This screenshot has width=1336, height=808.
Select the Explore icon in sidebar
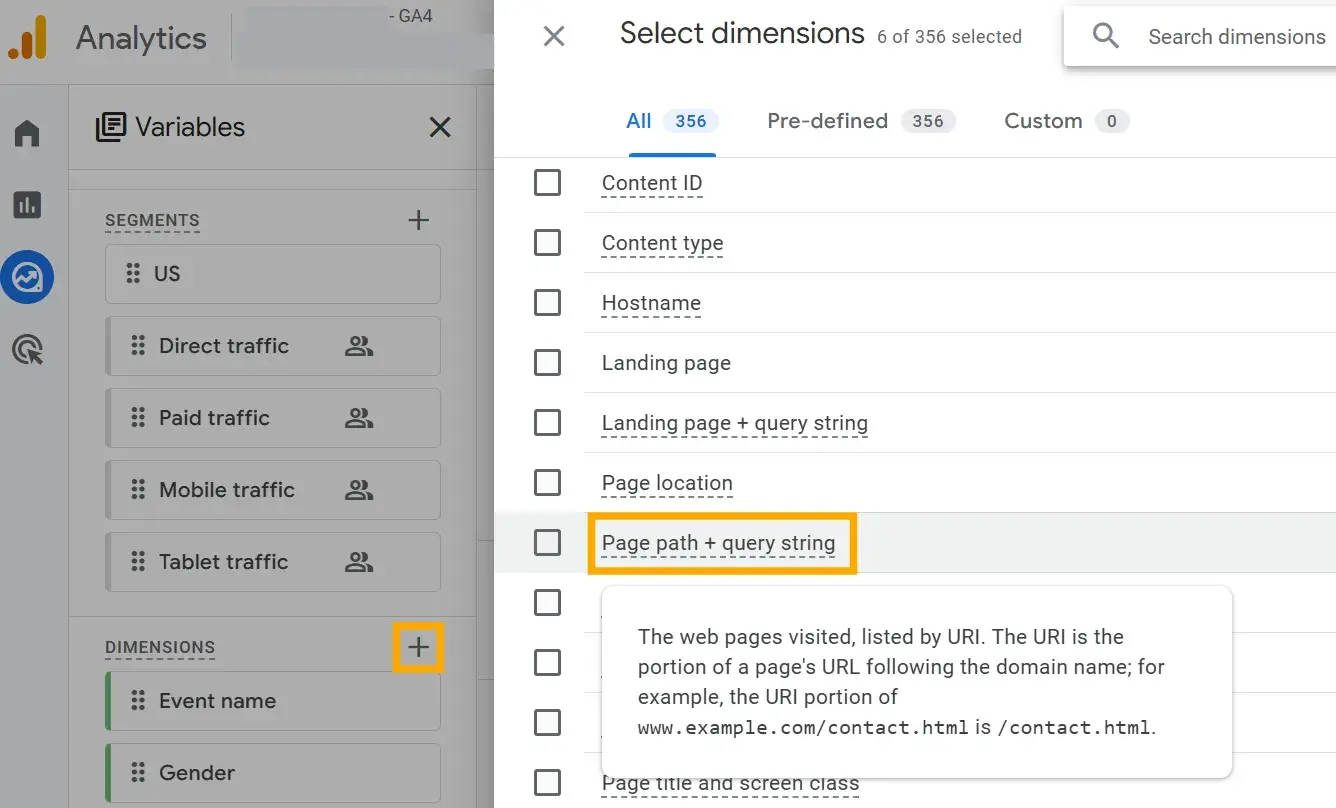tap(28, 278)
